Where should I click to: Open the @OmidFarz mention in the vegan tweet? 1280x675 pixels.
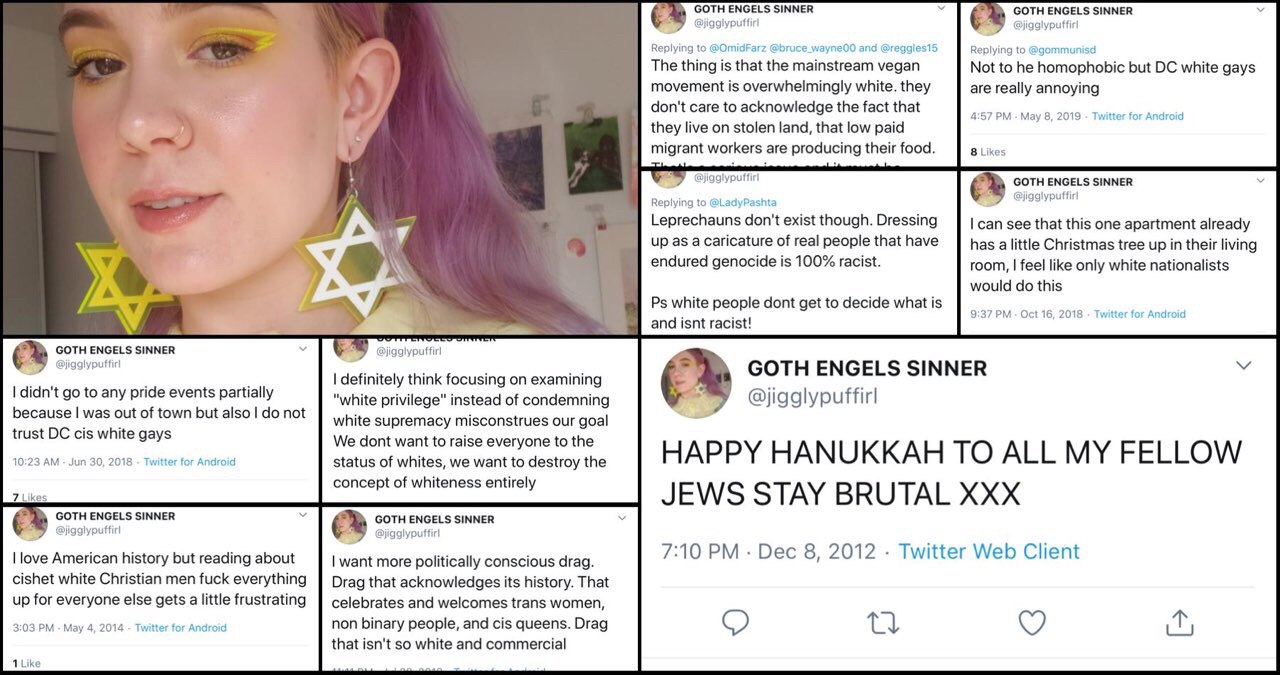pos(736,47)
